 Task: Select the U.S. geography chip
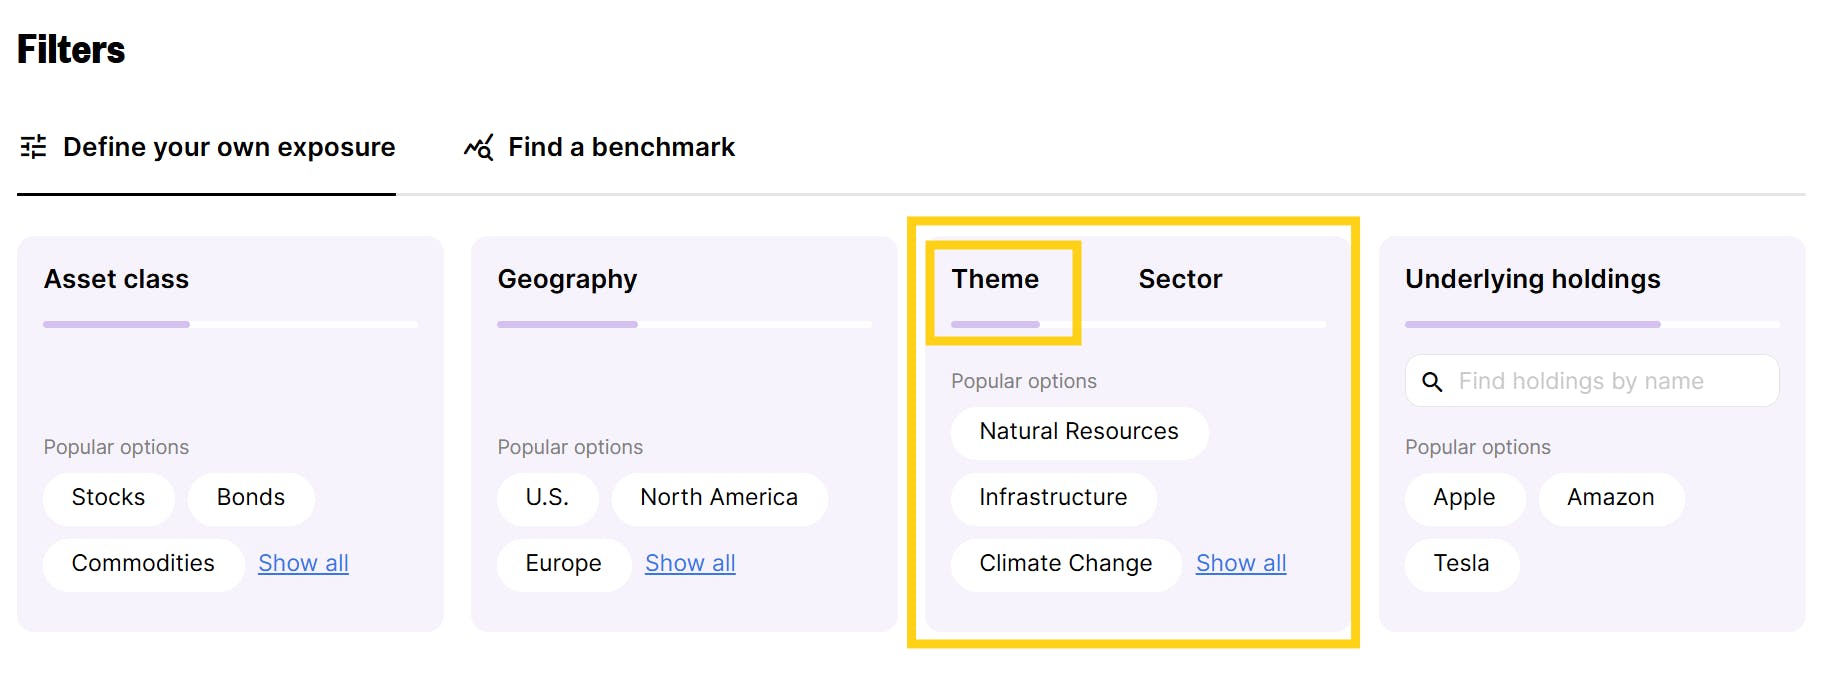click(547, 498)
